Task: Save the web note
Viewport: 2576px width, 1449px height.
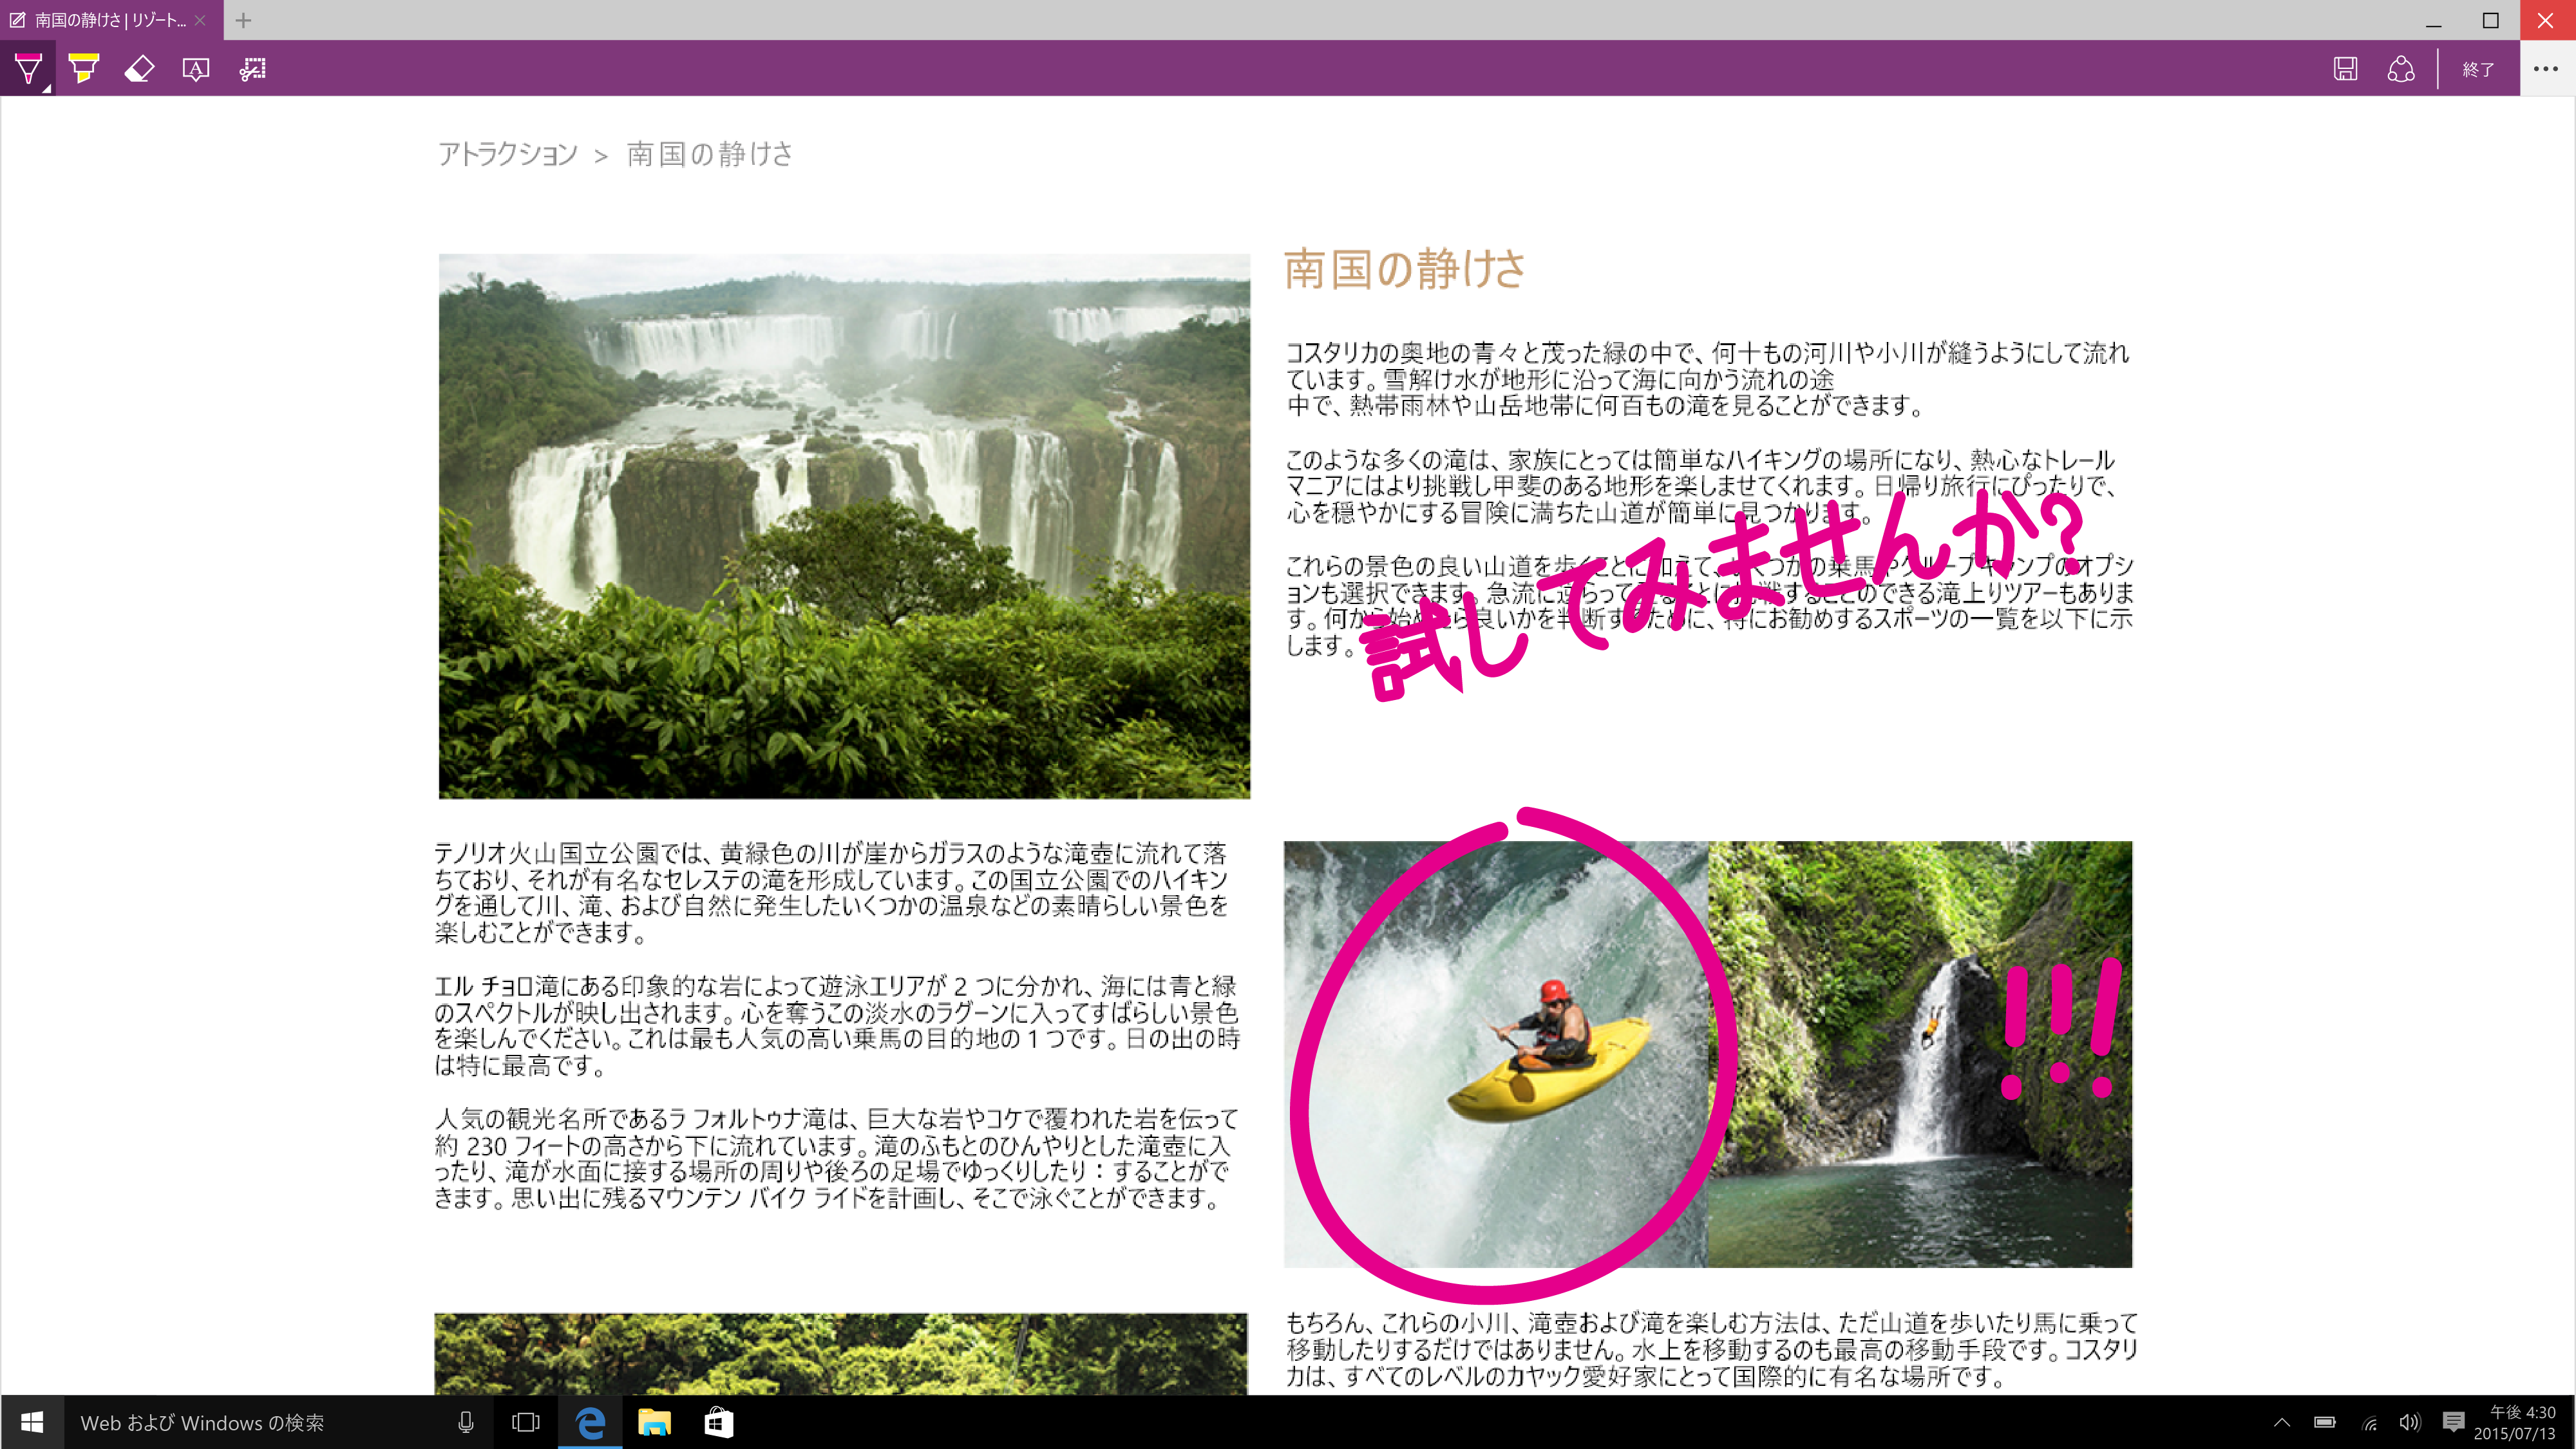Action: point(2345,69)
